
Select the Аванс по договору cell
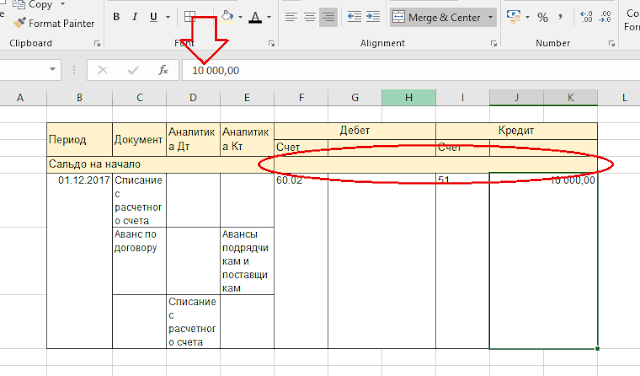(x=140, y=261)
